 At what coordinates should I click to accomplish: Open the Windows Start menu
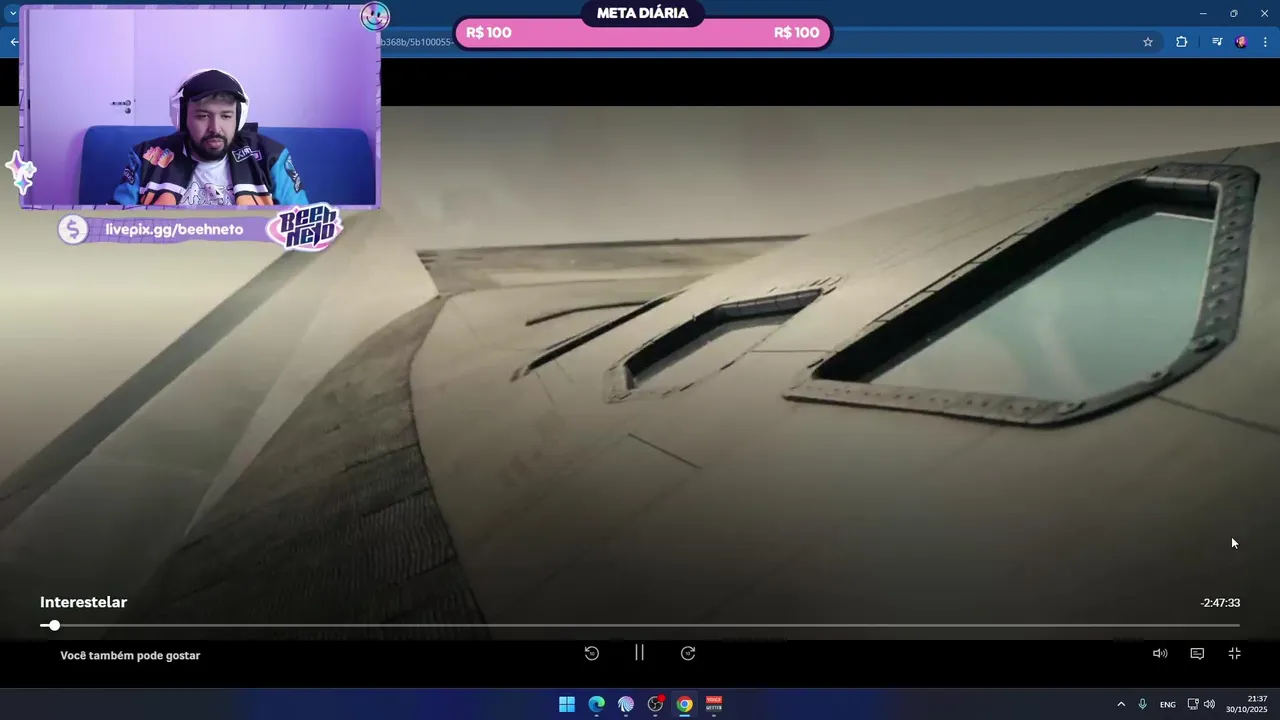click(567, 704)
